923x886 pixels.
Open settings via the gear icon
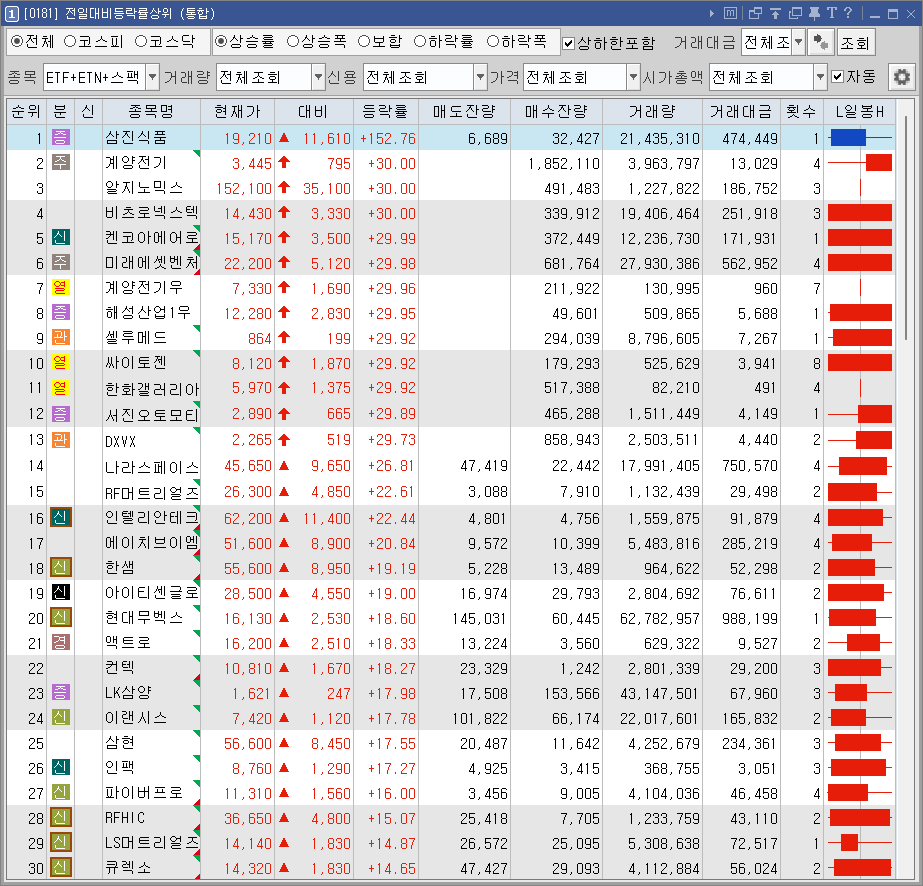(901, 77)
